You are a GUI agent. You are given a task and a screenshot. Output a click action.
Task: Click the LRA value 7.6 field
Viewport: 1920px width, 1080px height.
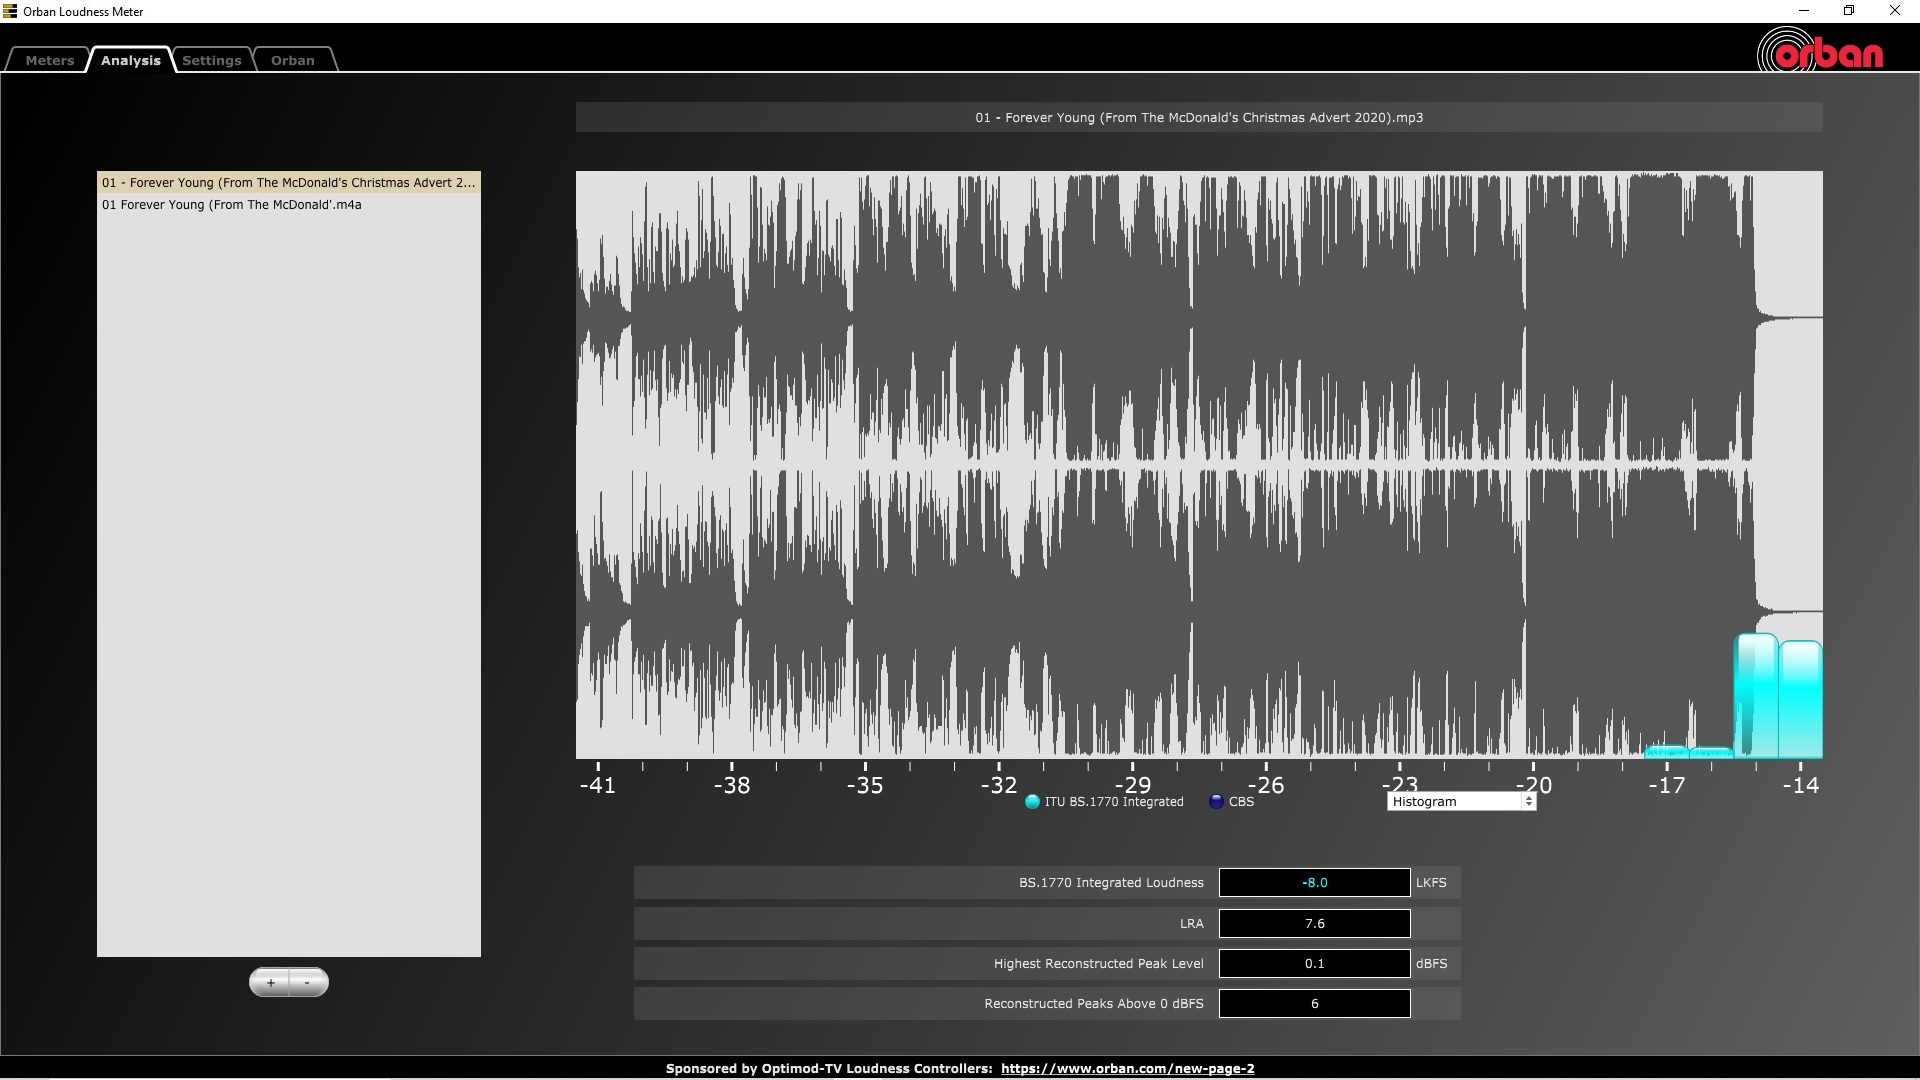coord(1315,924)
